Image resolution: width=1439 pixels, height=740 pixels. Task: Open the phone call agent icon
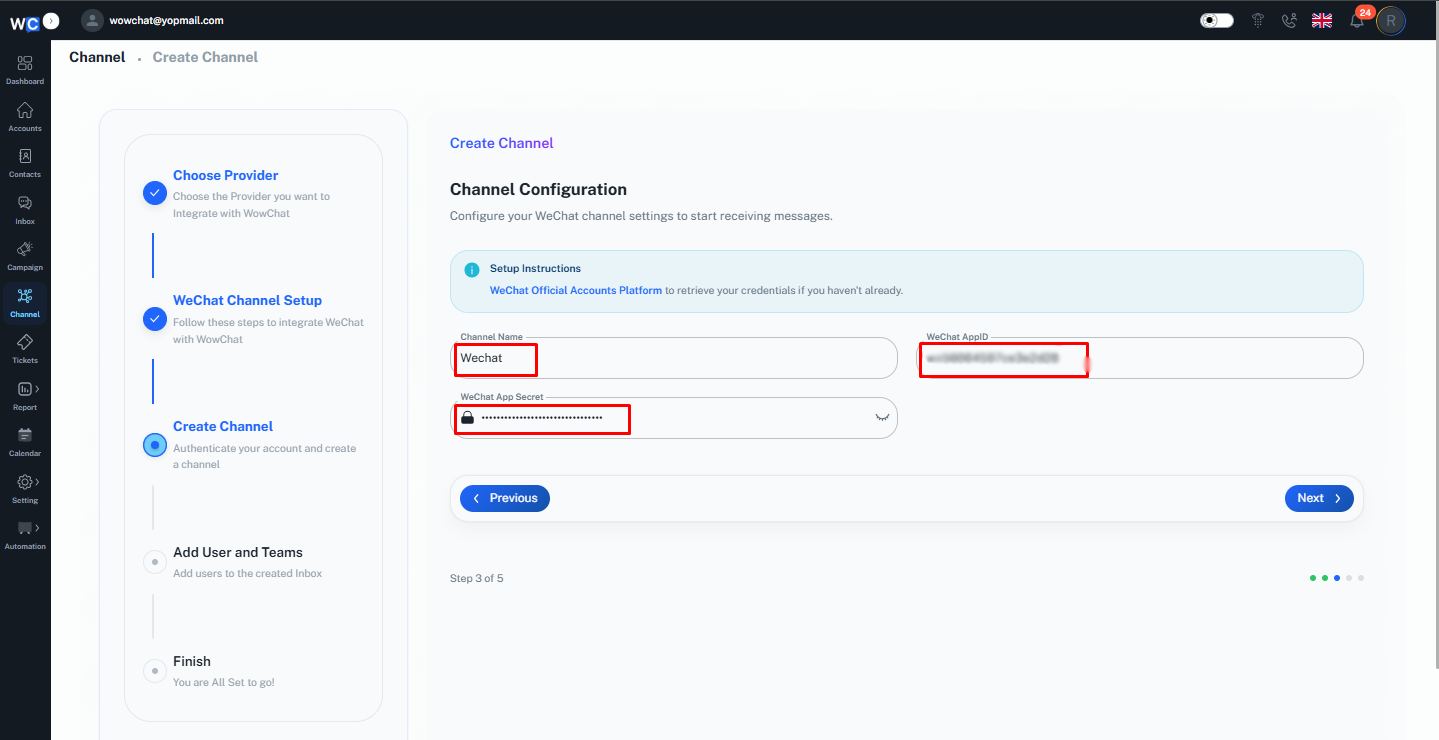pos(1289,20)
